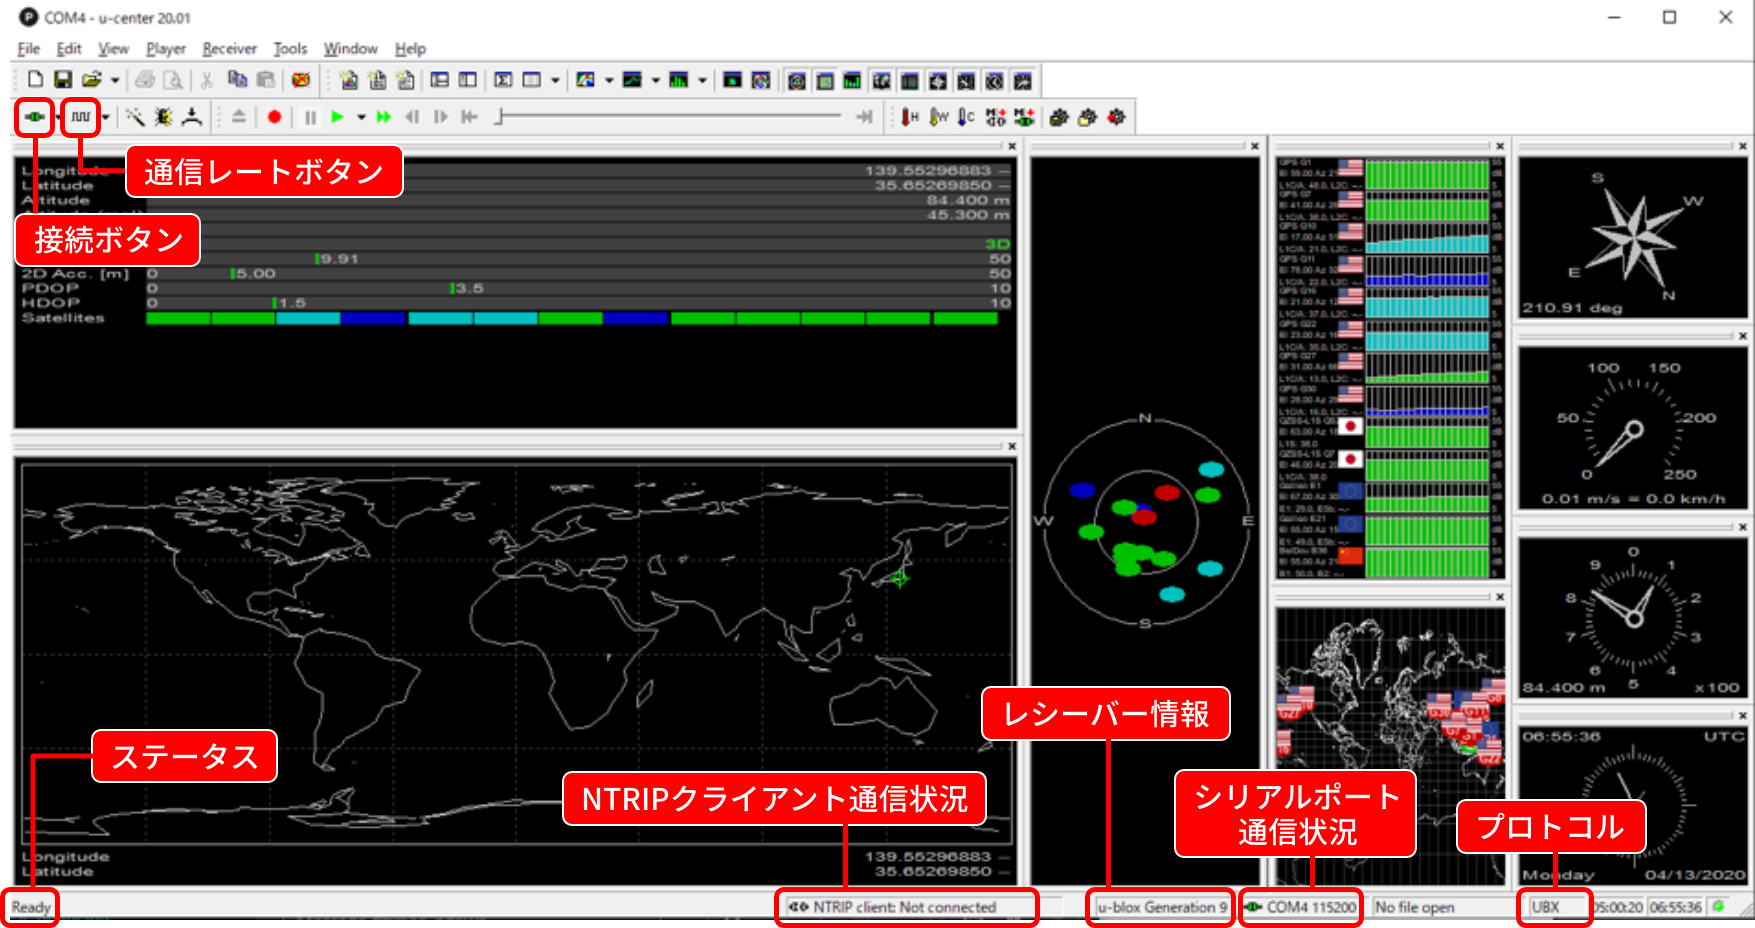This screenshot has width=1755, height=928.
Task: Click the eject icon in the player toolbar
Action: pos(238,117)
